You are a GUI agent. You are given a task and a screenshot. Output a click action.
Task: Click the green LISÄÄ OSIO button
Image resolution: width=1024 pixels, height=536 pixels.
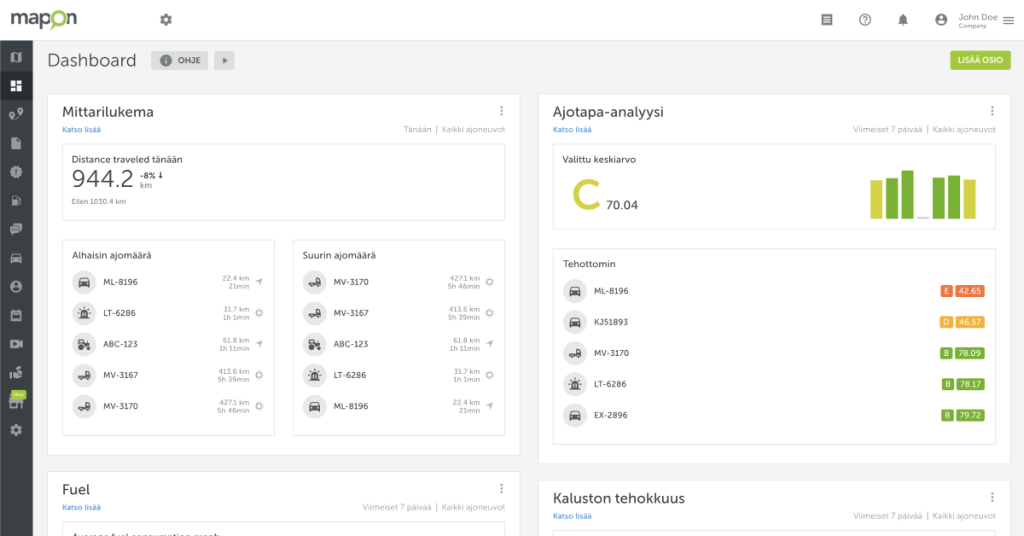point(980,60)
